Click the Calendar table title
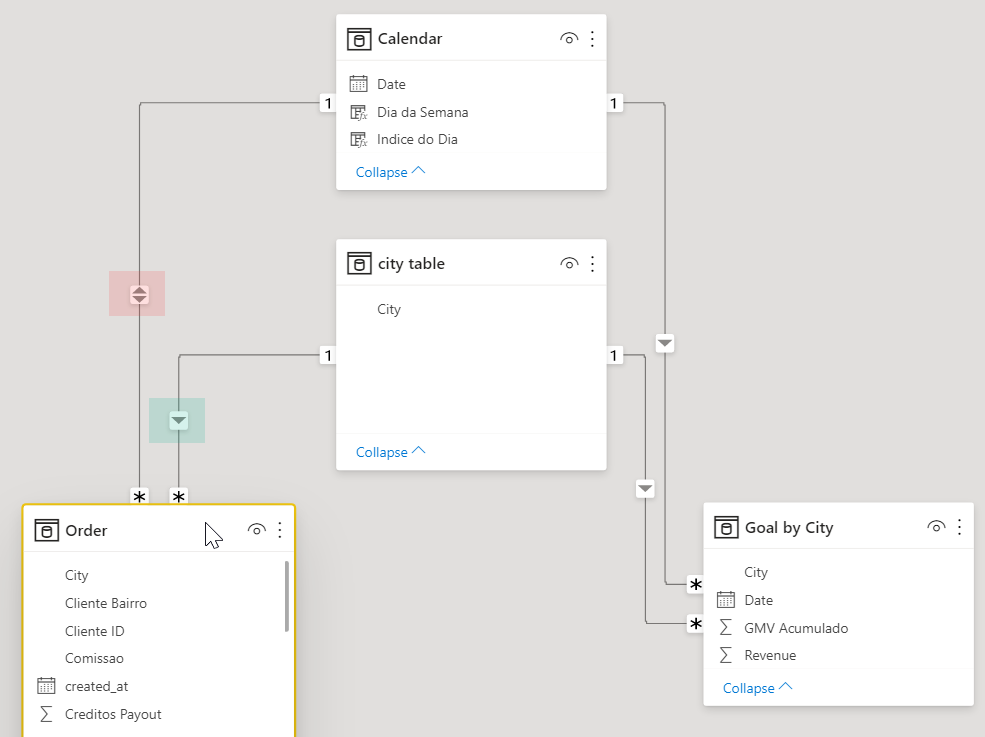Screen dimensions: 985x737 point(410,39)
